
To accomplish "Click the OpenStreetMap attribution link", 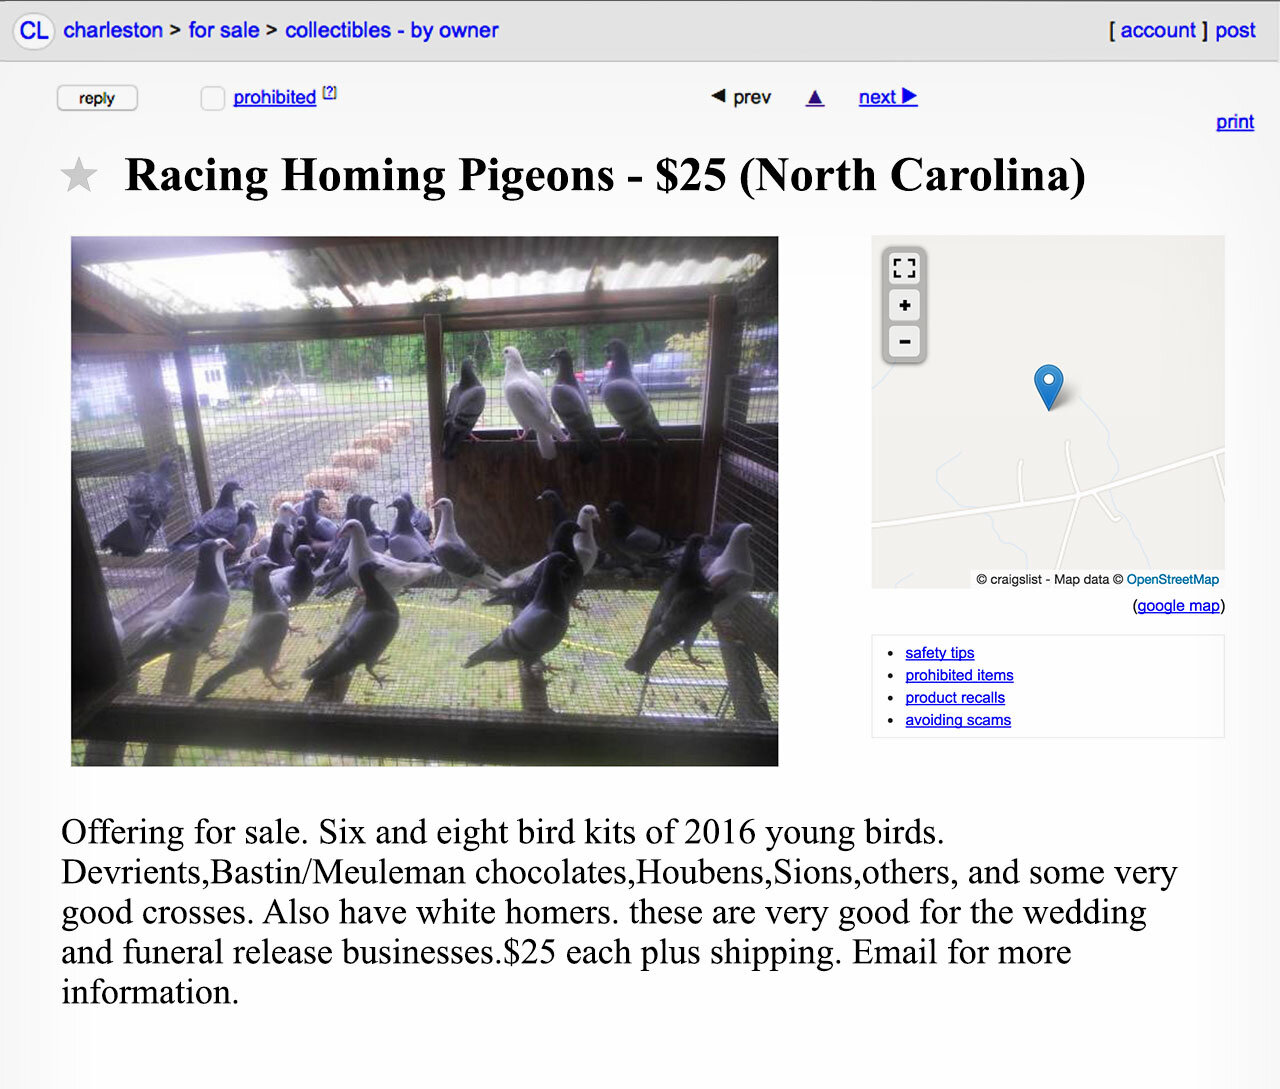I will coord(1172,579).
